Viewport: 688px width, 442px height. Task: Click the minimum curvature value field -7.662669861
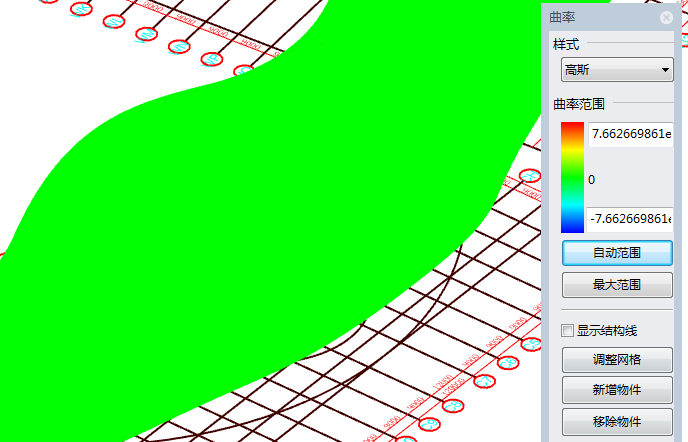tap(630, 218)
